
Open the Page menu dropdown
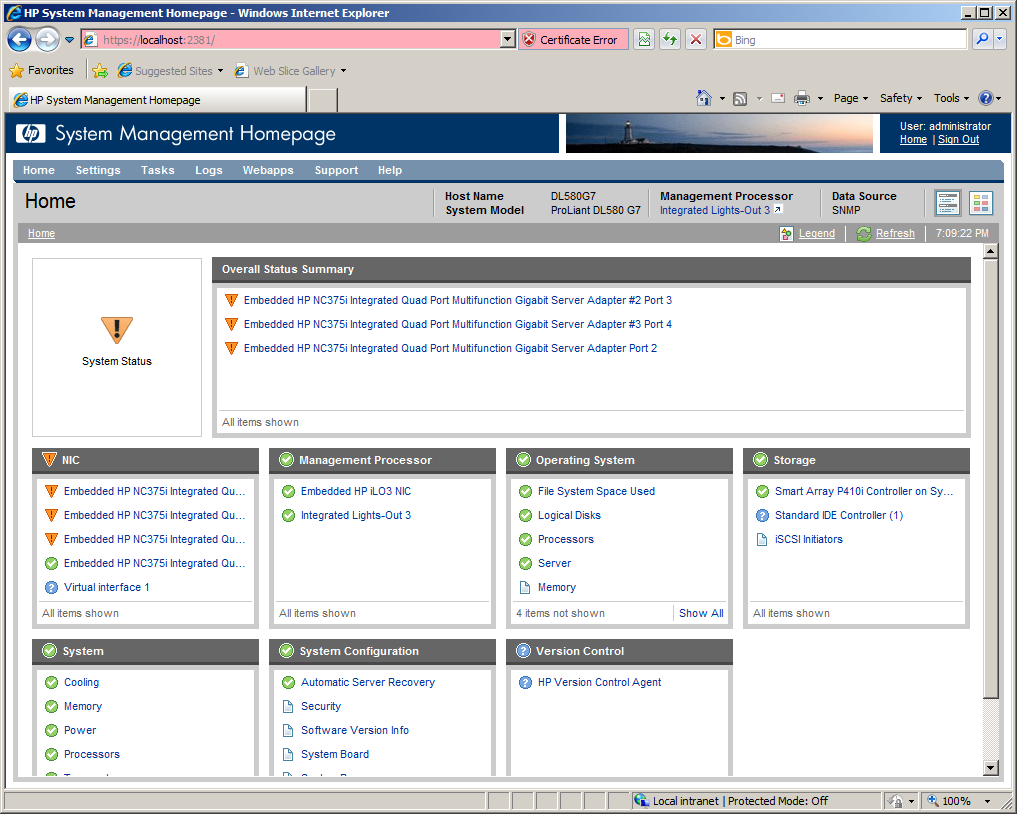click(x=850, y=98)
